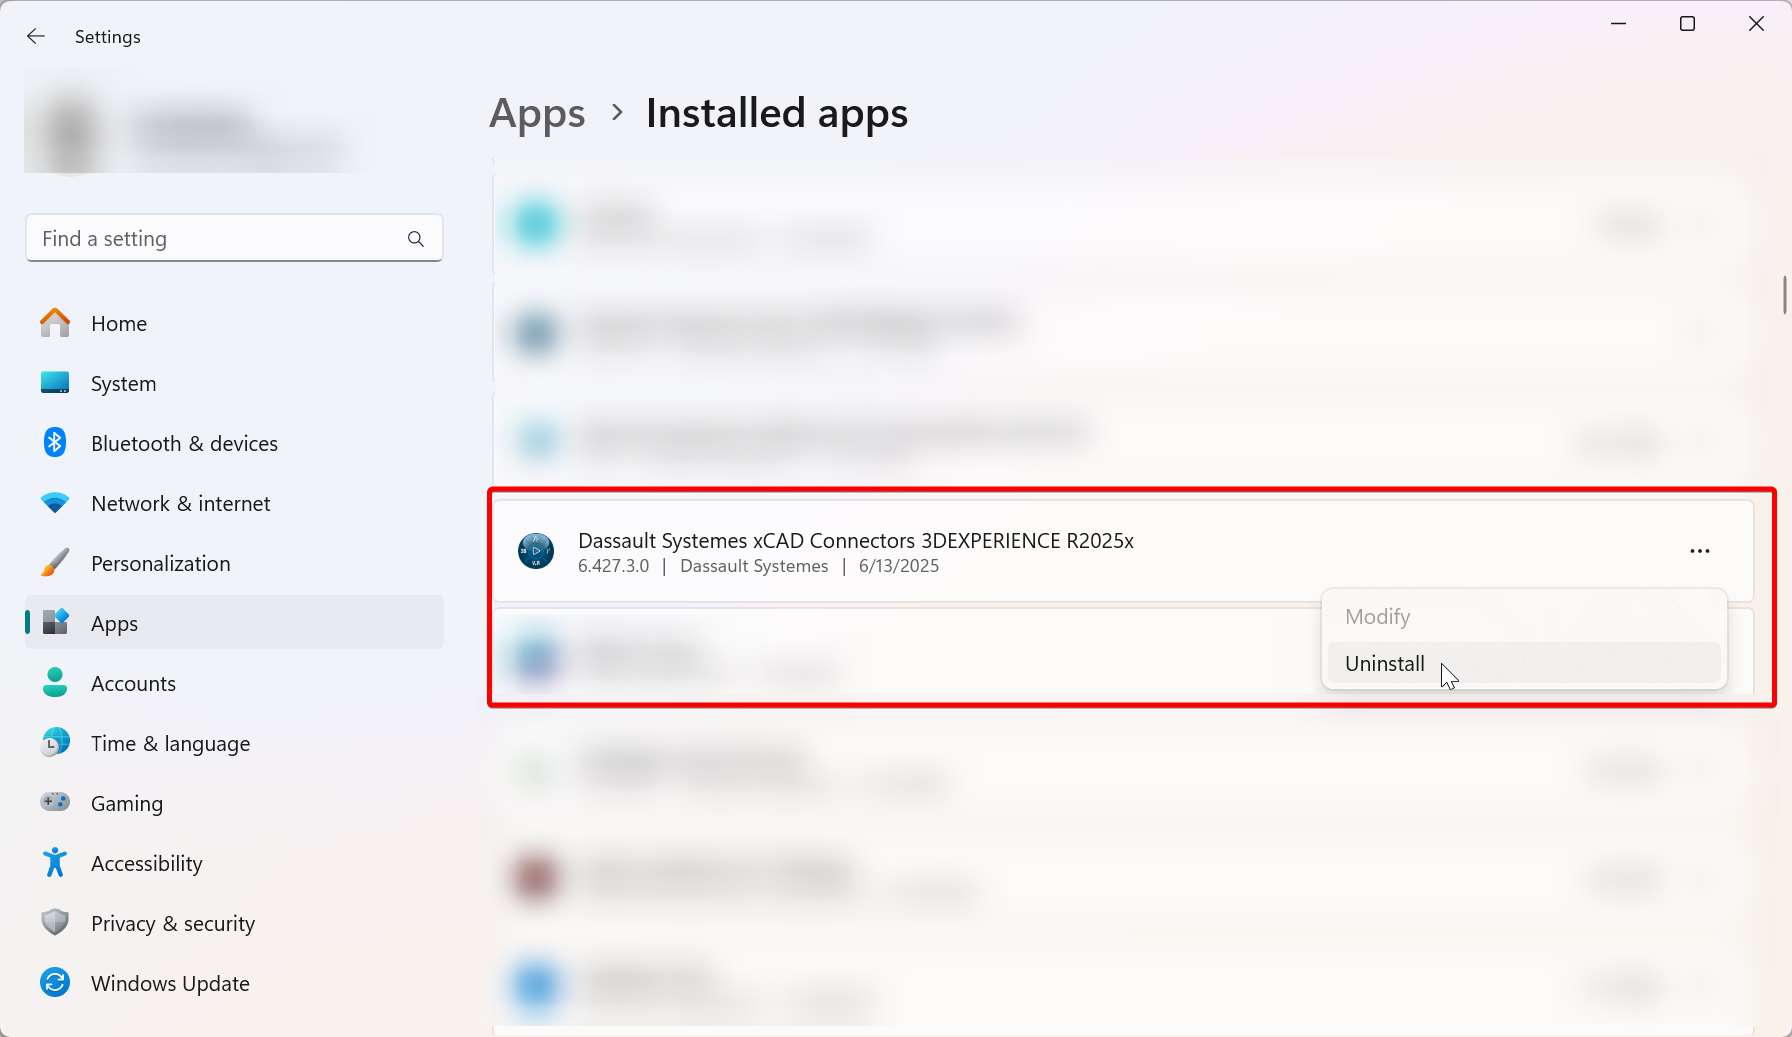Open Windows Update page
The height and width of the screenshot is (1037, 1792).
tap(234, 983)
